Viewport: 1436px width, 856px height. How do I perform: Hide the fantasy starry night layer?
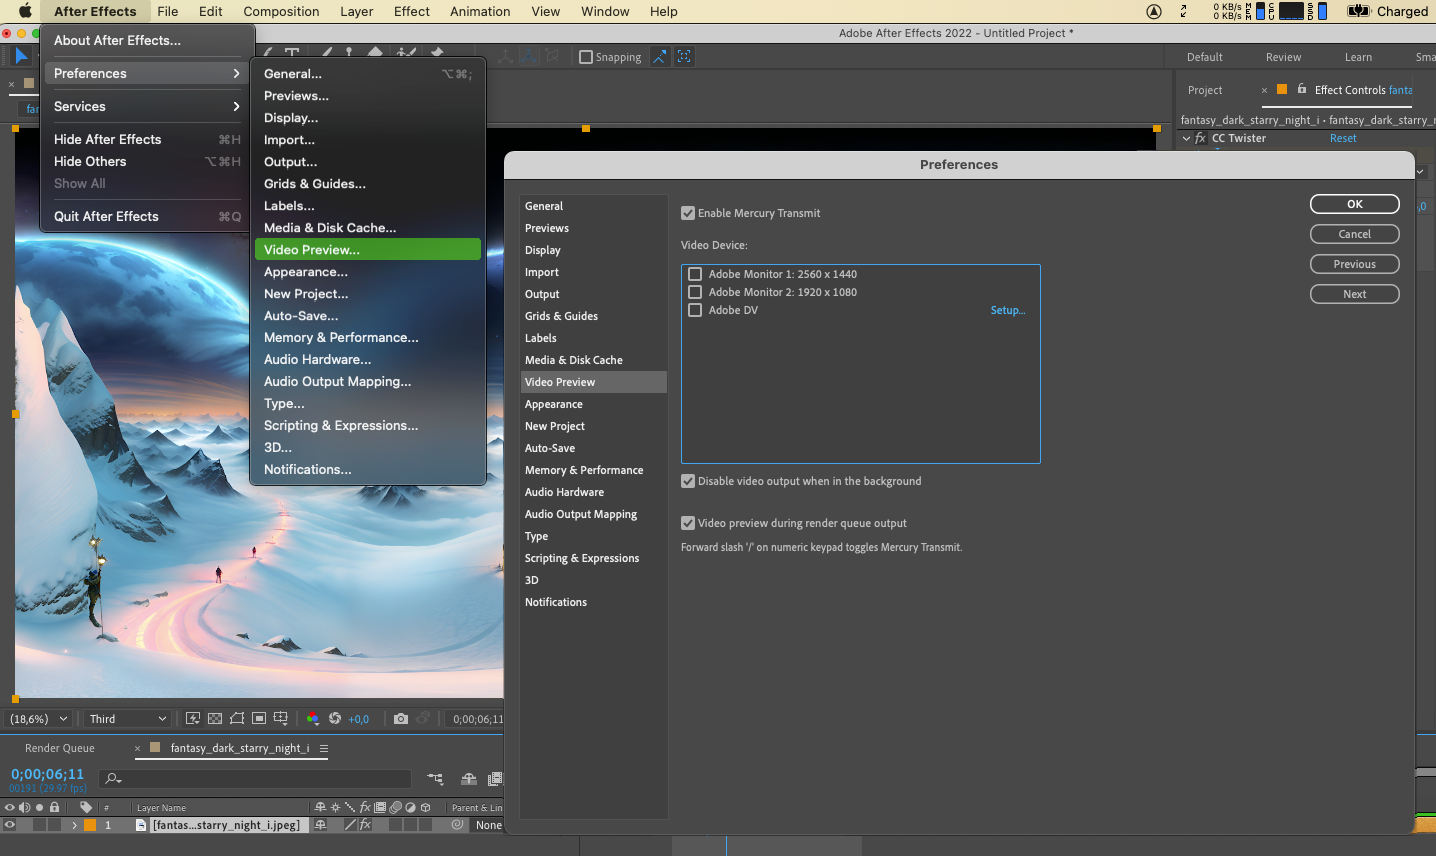click(x=10, y=825)
